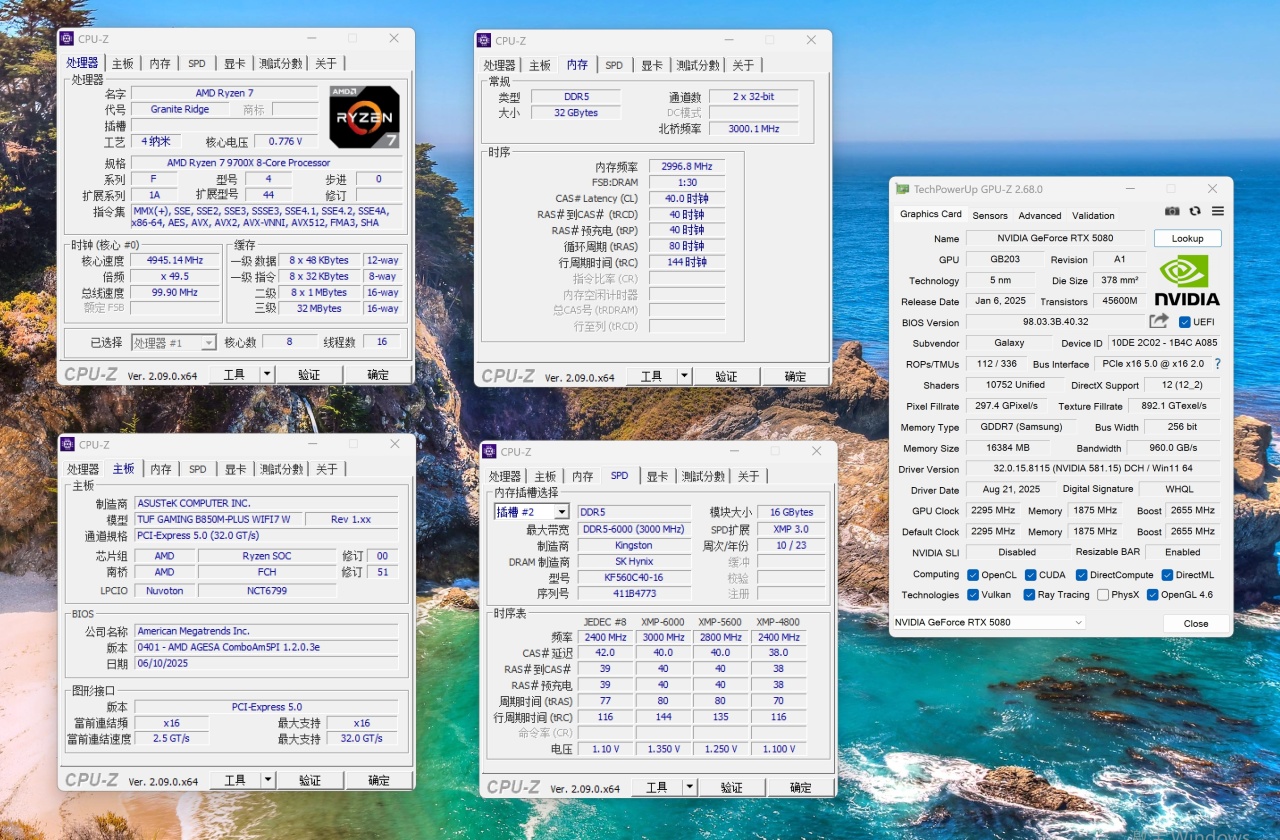The width and height of the screenshot is (1280, 840).
Task: Click the Device ID field in GPU-Z
Action: coord(1164,343)
